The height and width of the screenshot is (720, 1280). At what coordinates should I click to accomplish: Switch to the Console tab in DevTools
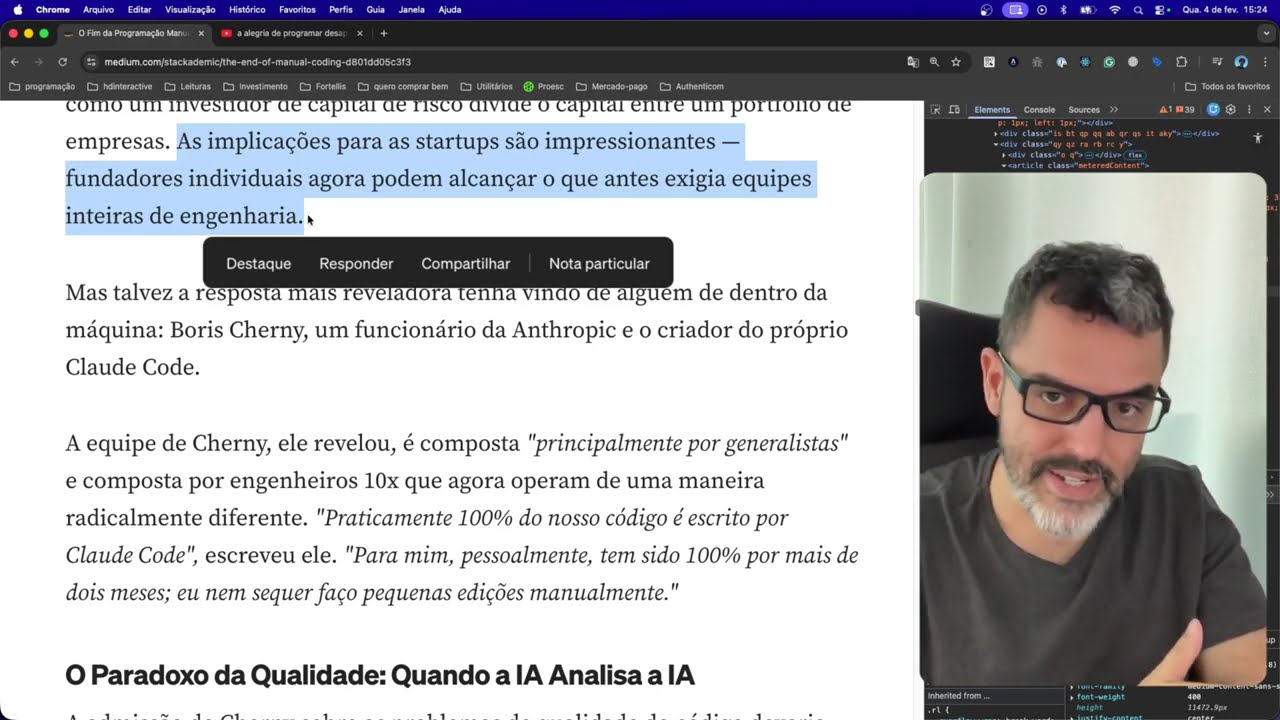tap(1039, 110)
